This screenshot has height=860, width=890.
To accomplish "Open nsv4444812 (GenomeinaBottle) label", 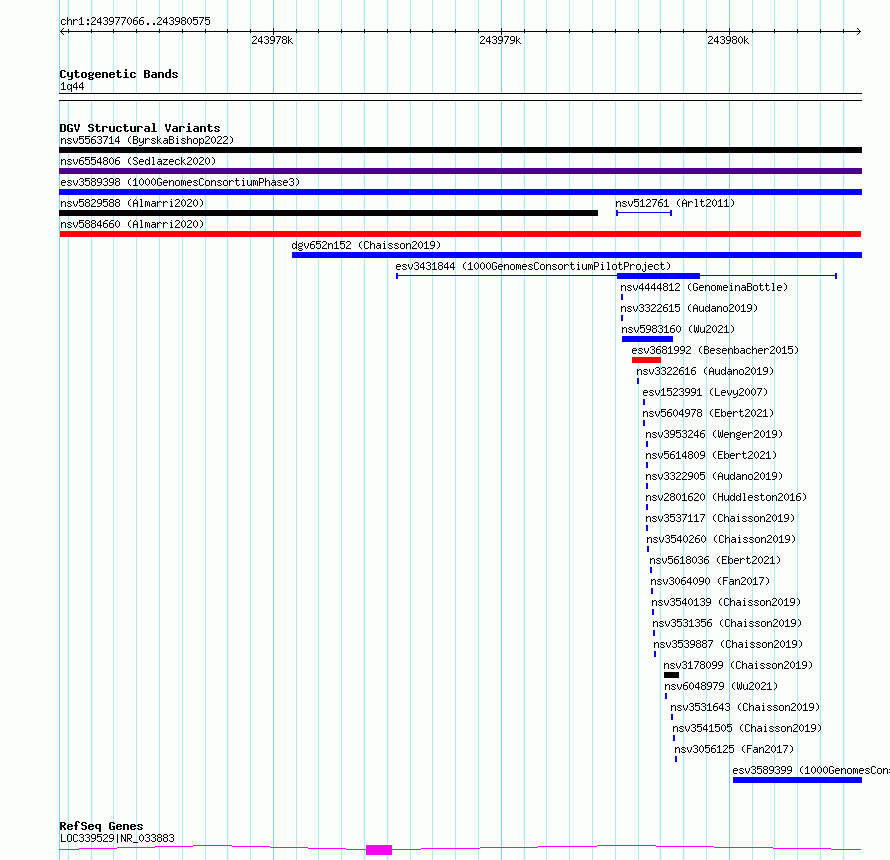I will (x=704, y=287).
